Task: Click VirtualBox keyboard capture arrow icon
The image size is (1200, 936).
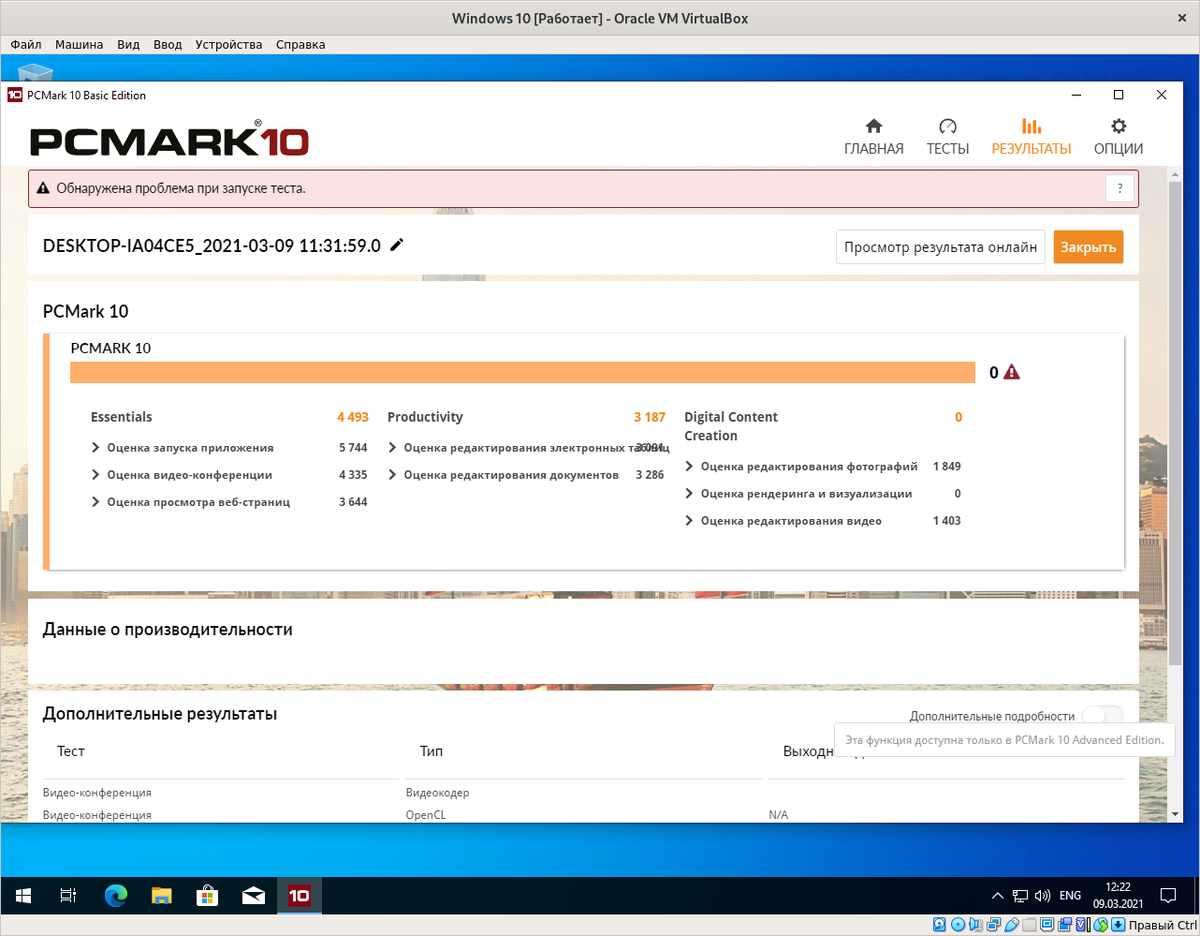Action: [x=1120, y=925]
